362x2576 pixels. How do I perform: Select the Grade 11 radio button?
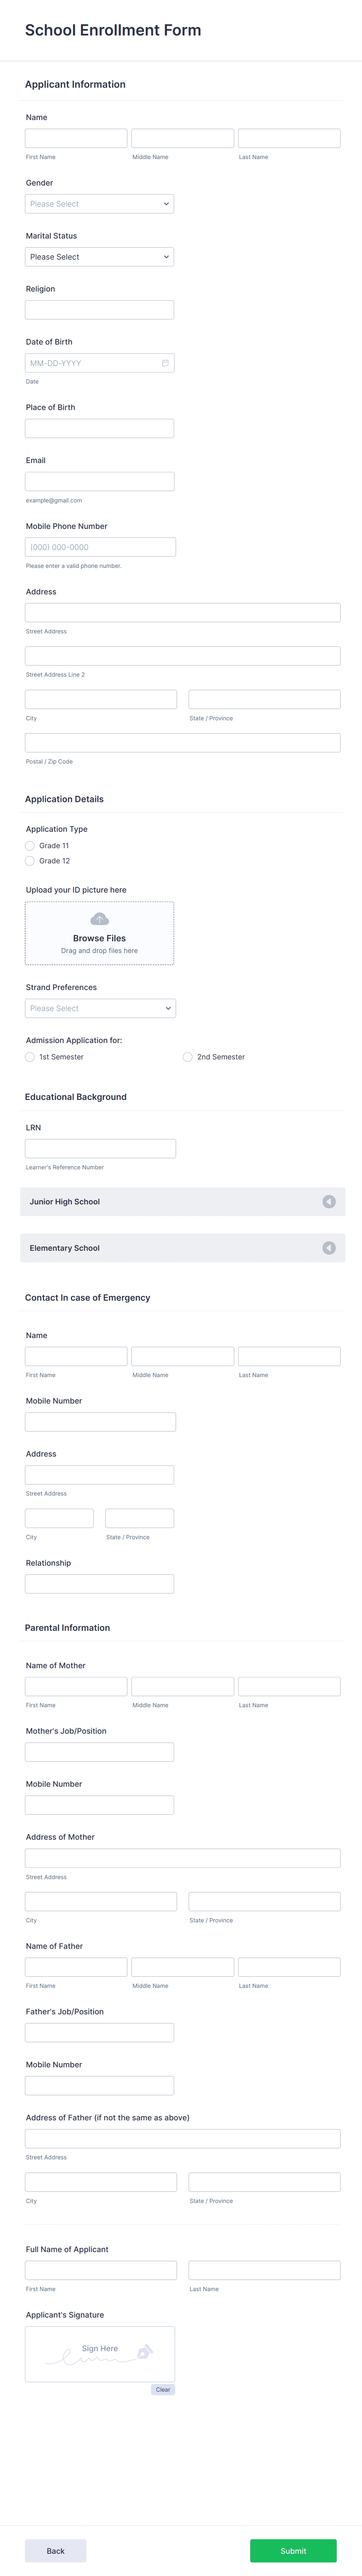pos(30,845)
